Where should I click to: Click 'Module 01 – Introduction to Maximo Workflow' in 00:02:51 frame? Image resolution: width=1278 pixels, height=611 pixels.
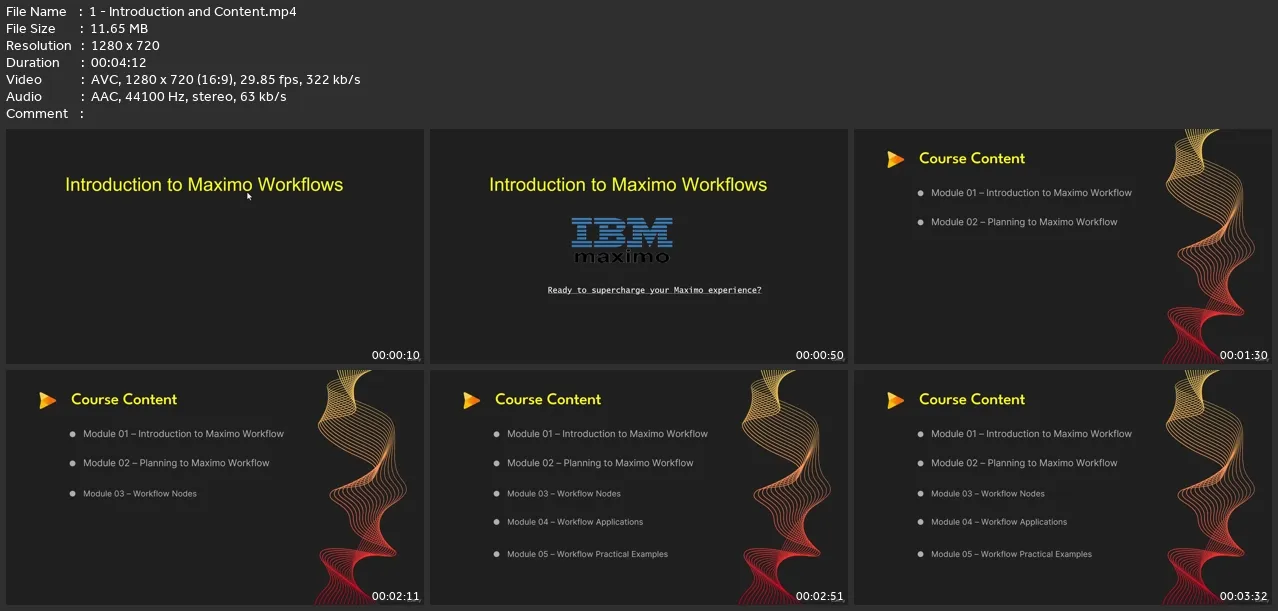click(x=607, y=434)
